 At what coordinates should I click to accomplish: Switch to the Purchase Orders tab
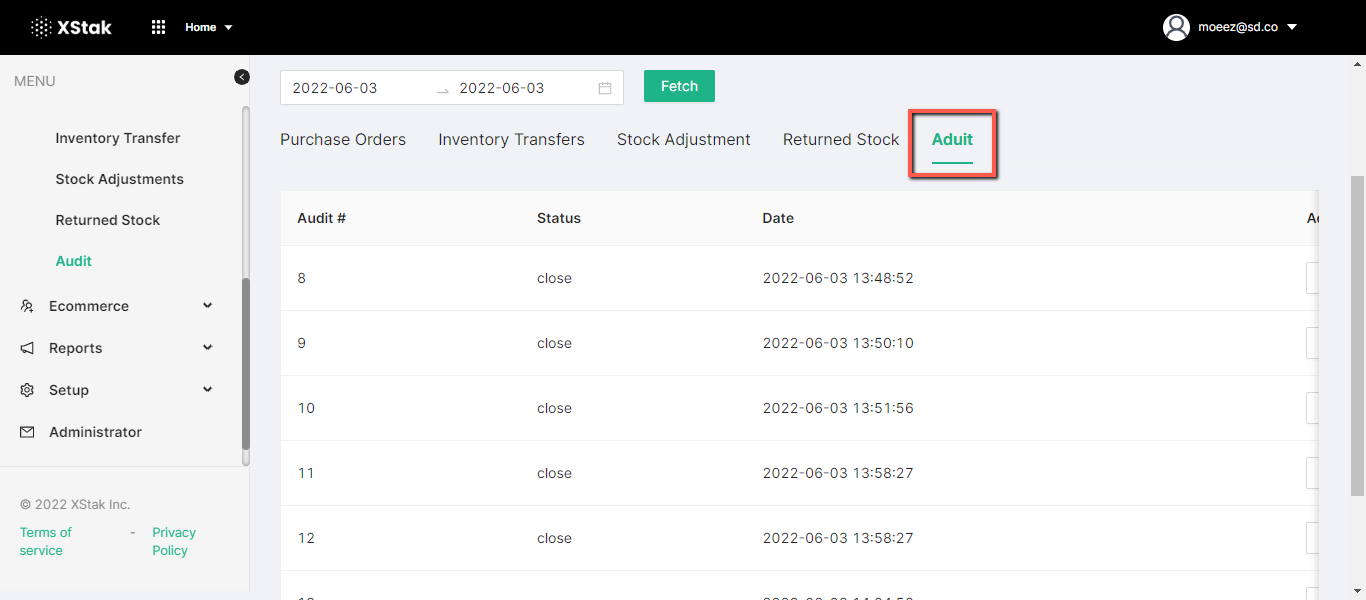pyautogui.click(x=343, y=140)
